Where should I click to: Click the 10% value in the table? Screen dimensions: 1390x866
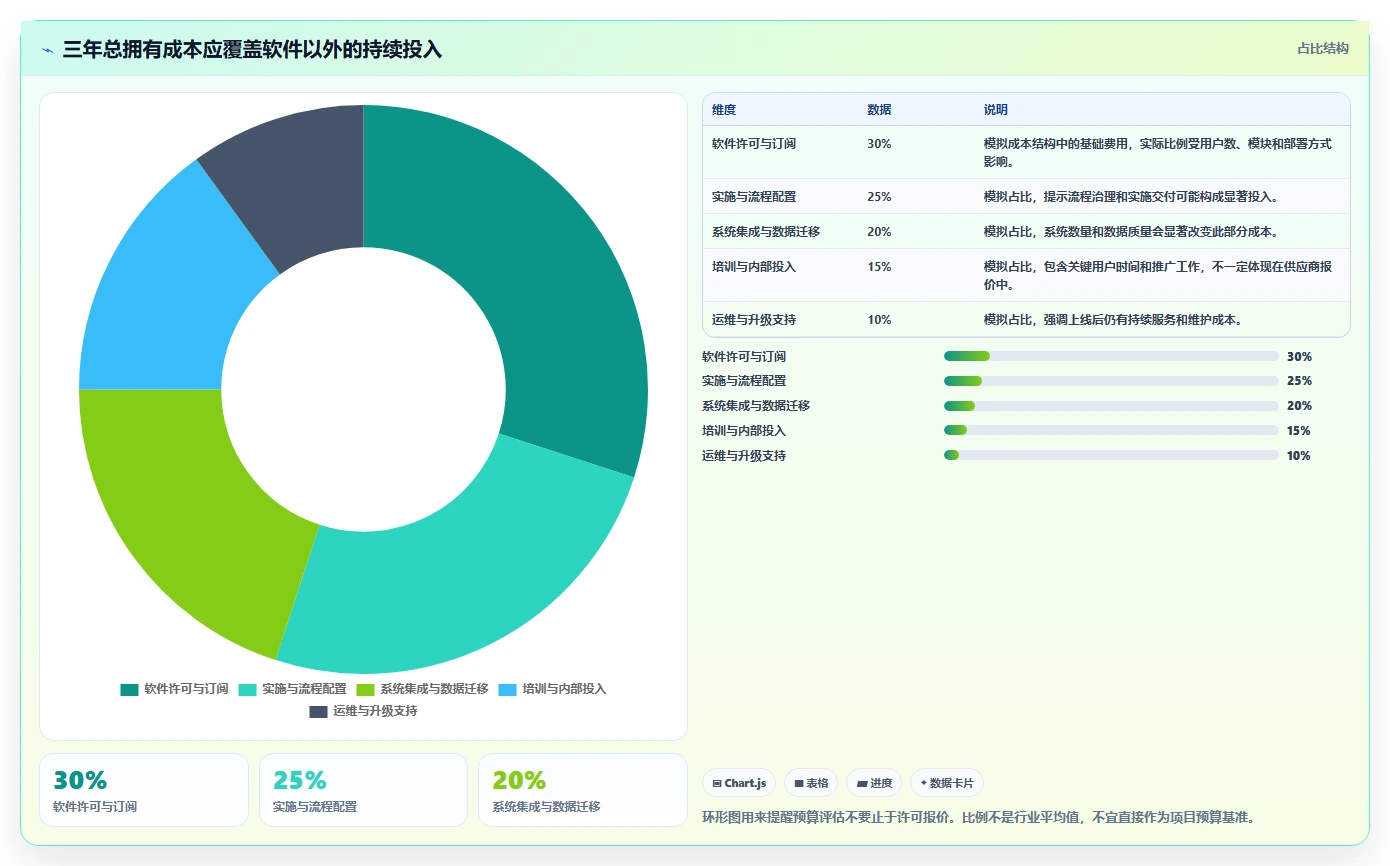pyautogui.click(x=879, y=320)
